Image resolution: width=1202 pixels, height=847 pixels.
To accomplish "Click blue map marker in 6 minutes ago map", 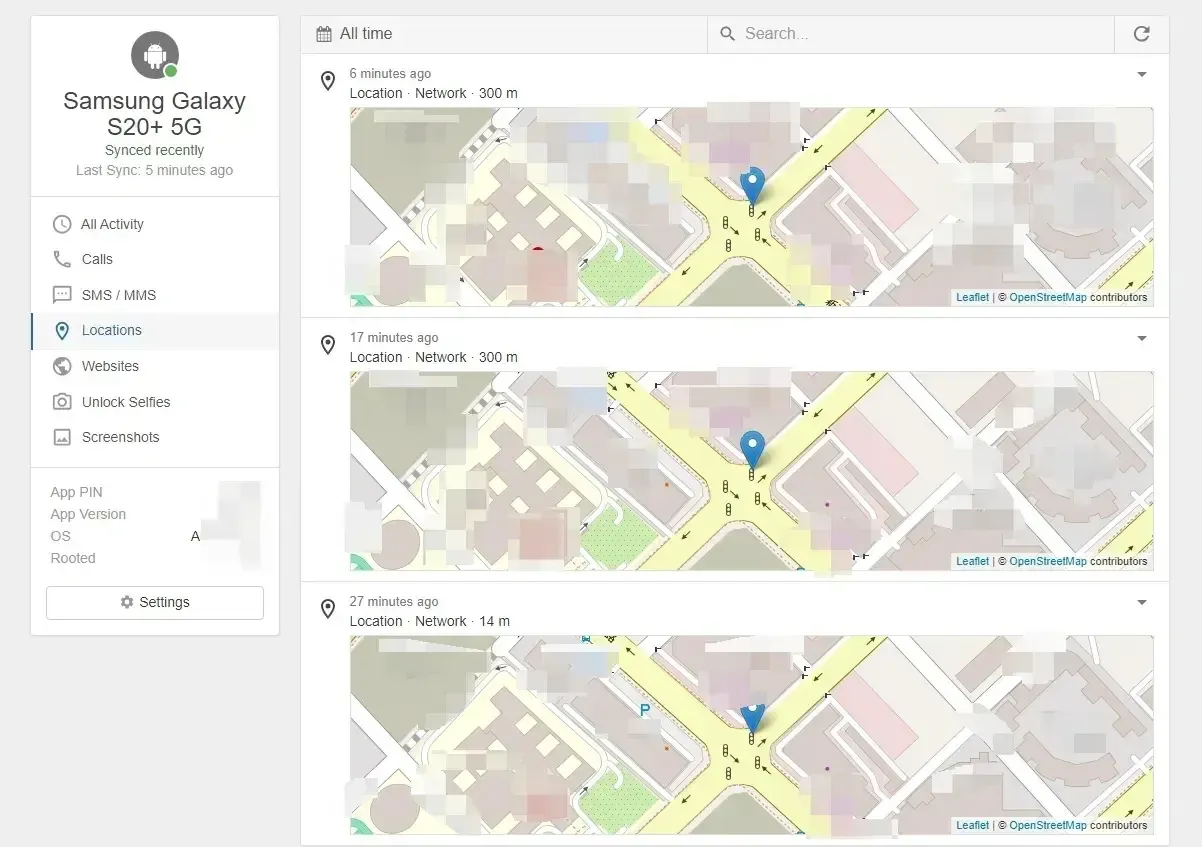I will 752,186.
